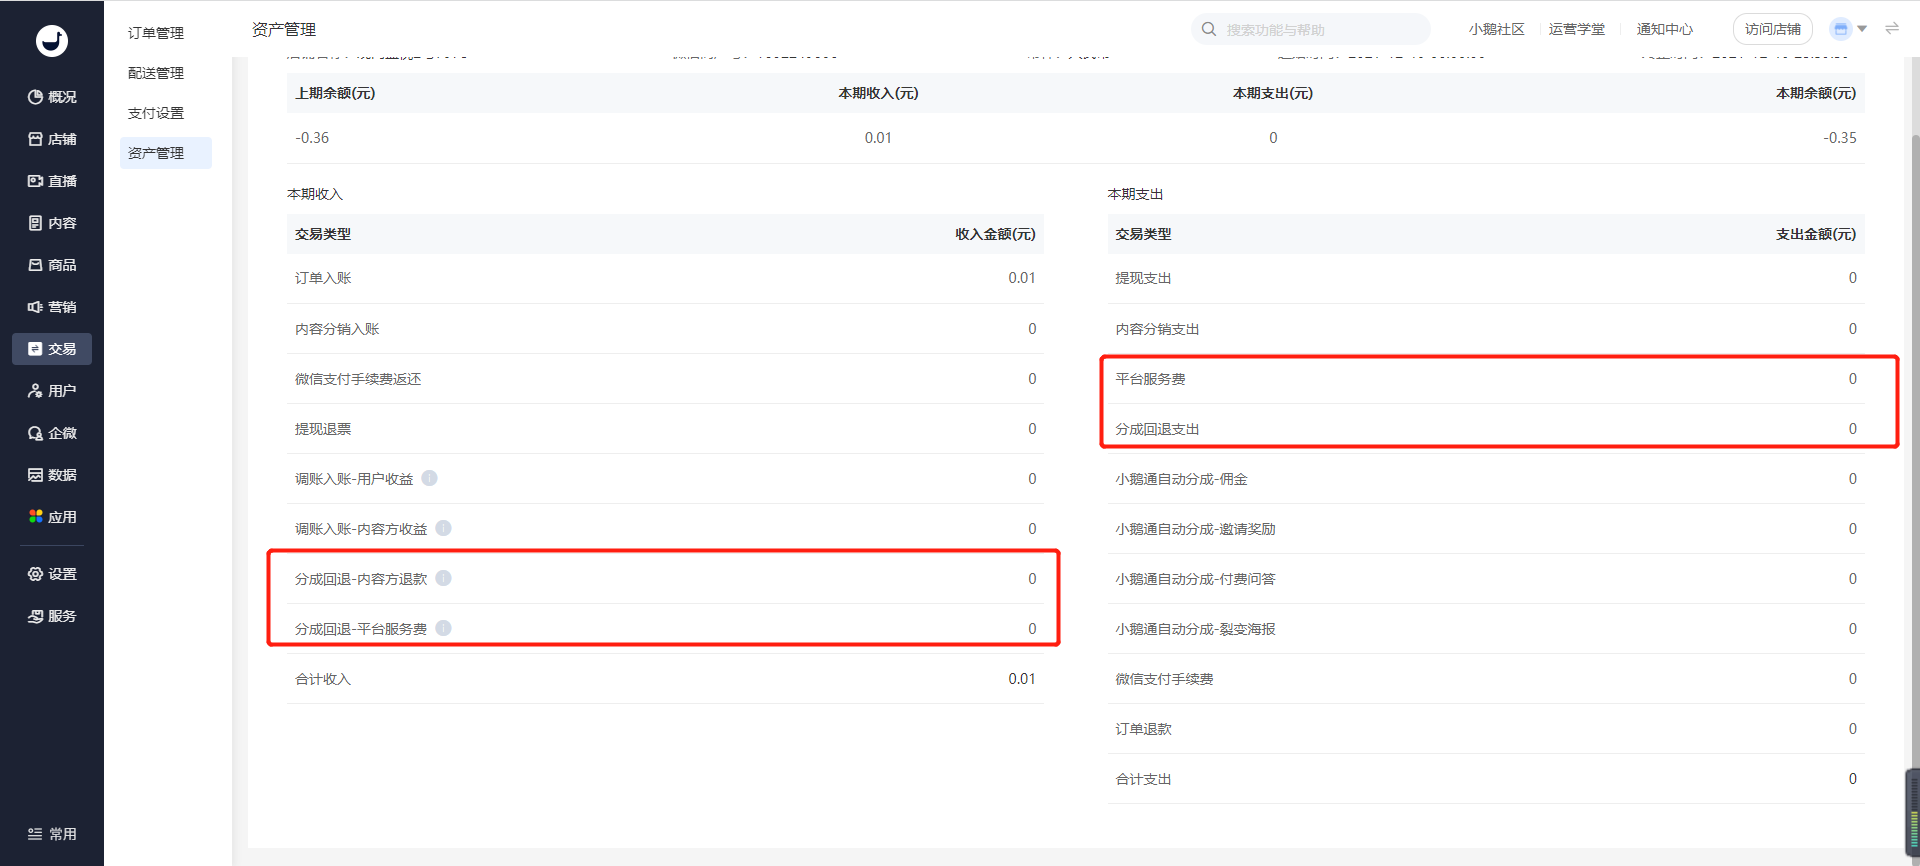Click 本期余额 value -0.35
This screenshot has height=866, width=1920.
pyautogui.click(x=1840, y=138)
